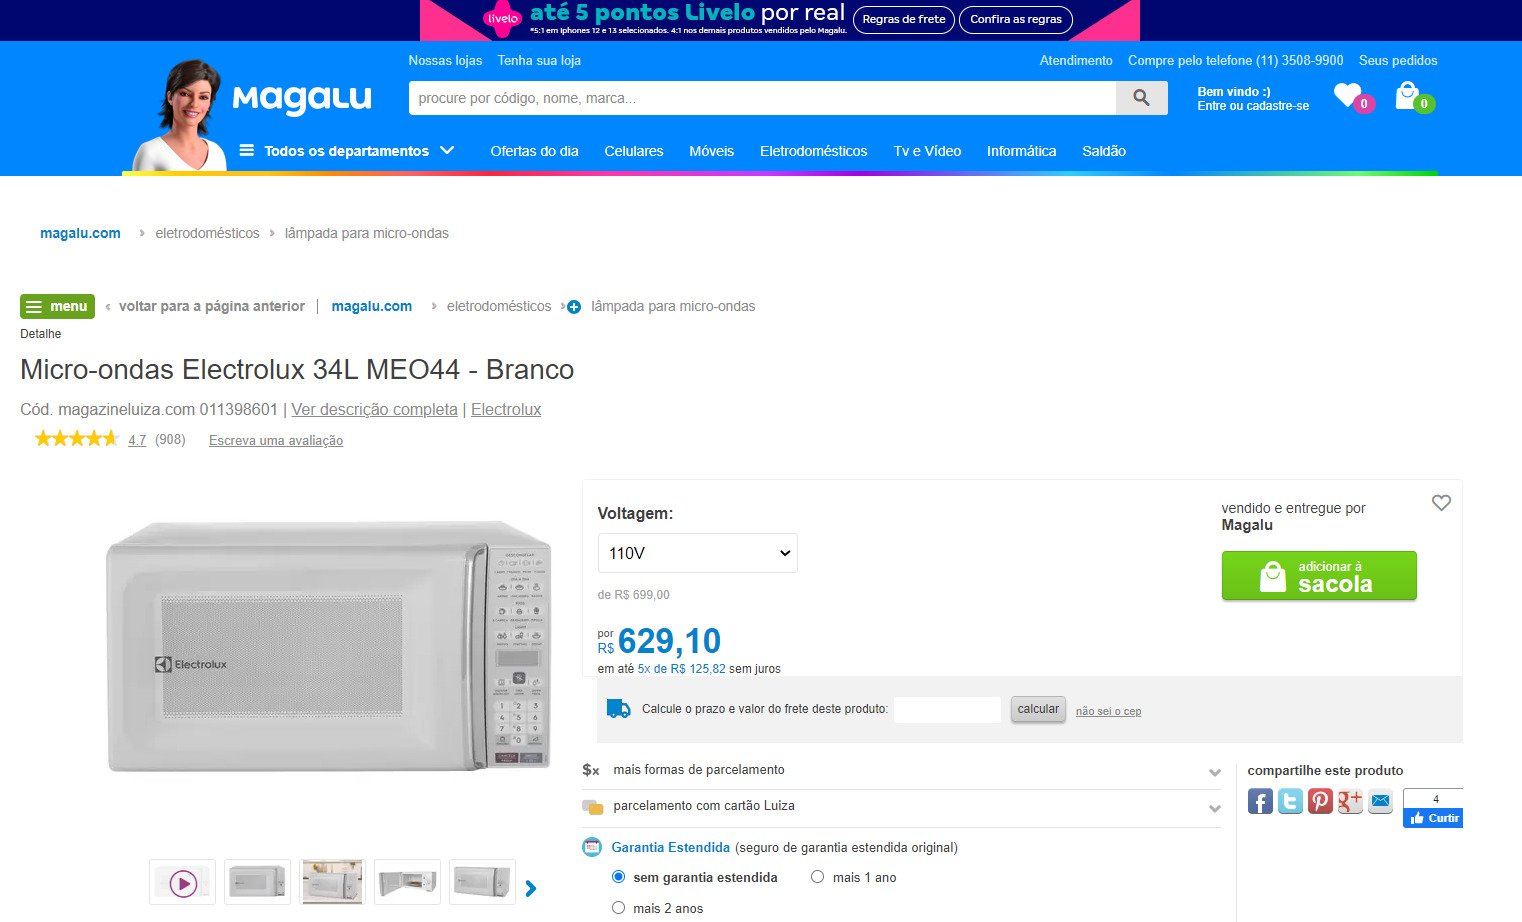Image resolution: width=1522 pixels, height=922 pixels.
Task: Share product on Google Plus
Action: pyautogui.click(x=1350, y=801)
